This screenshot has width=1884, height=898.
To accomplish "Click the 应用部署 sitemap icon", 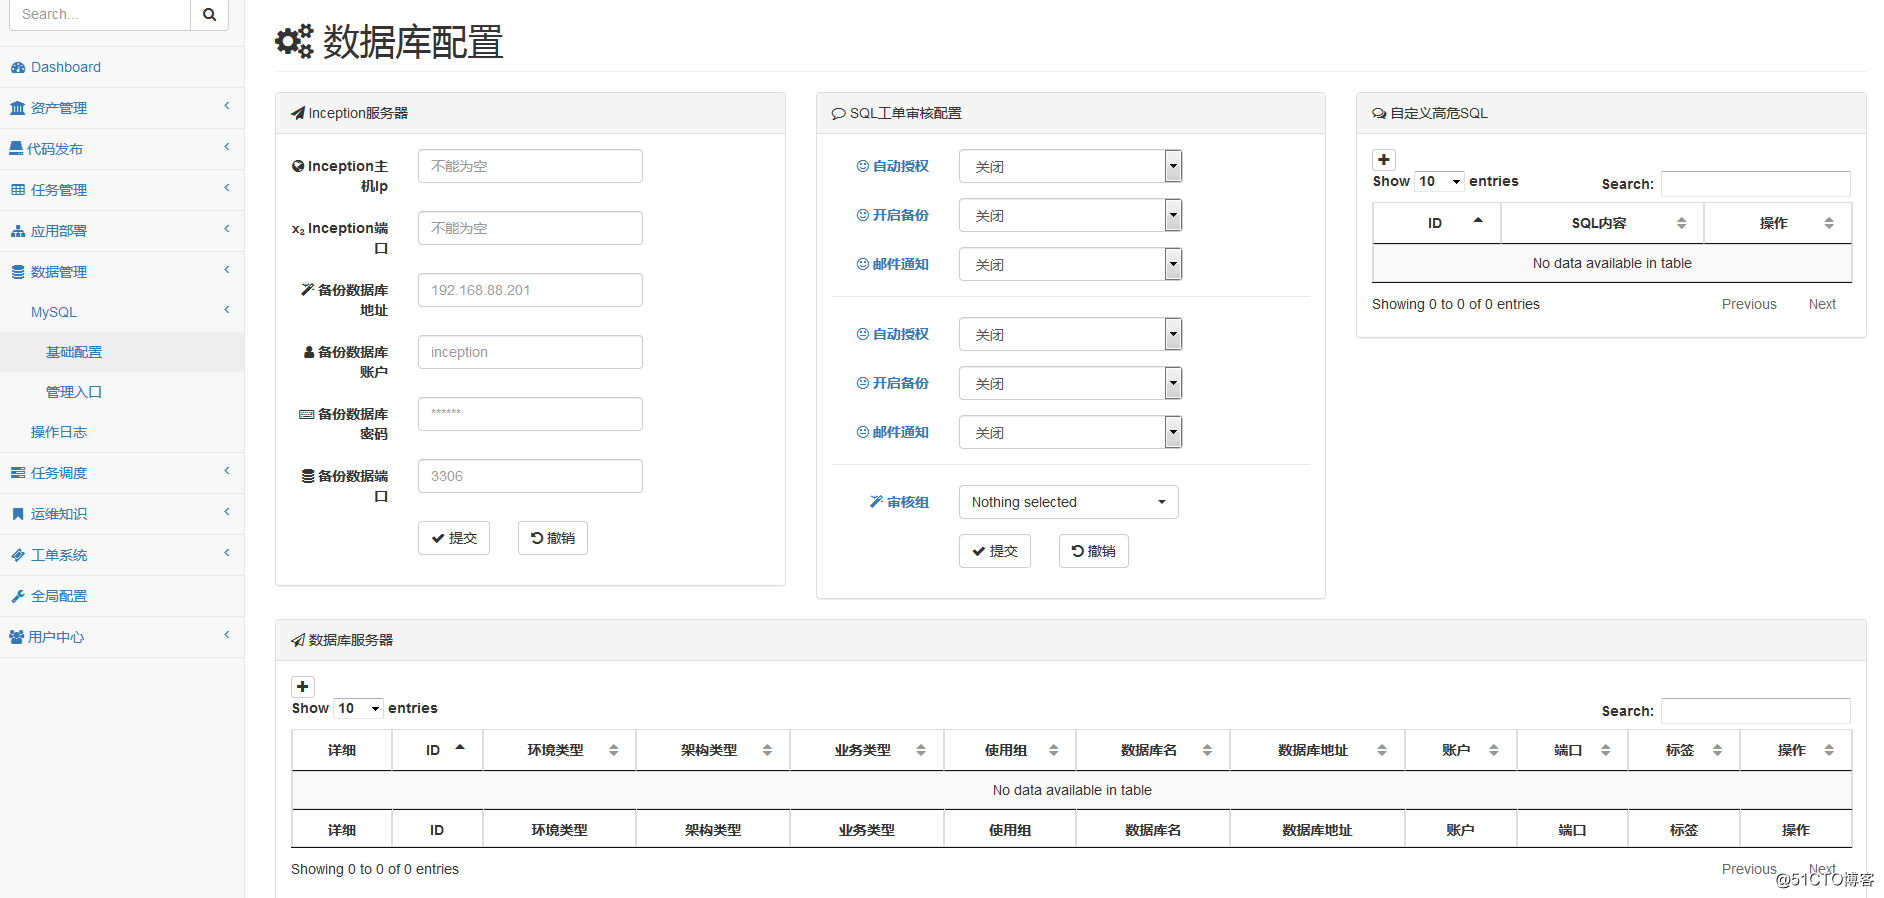I will pyautogui.click(x=17, y=231).
